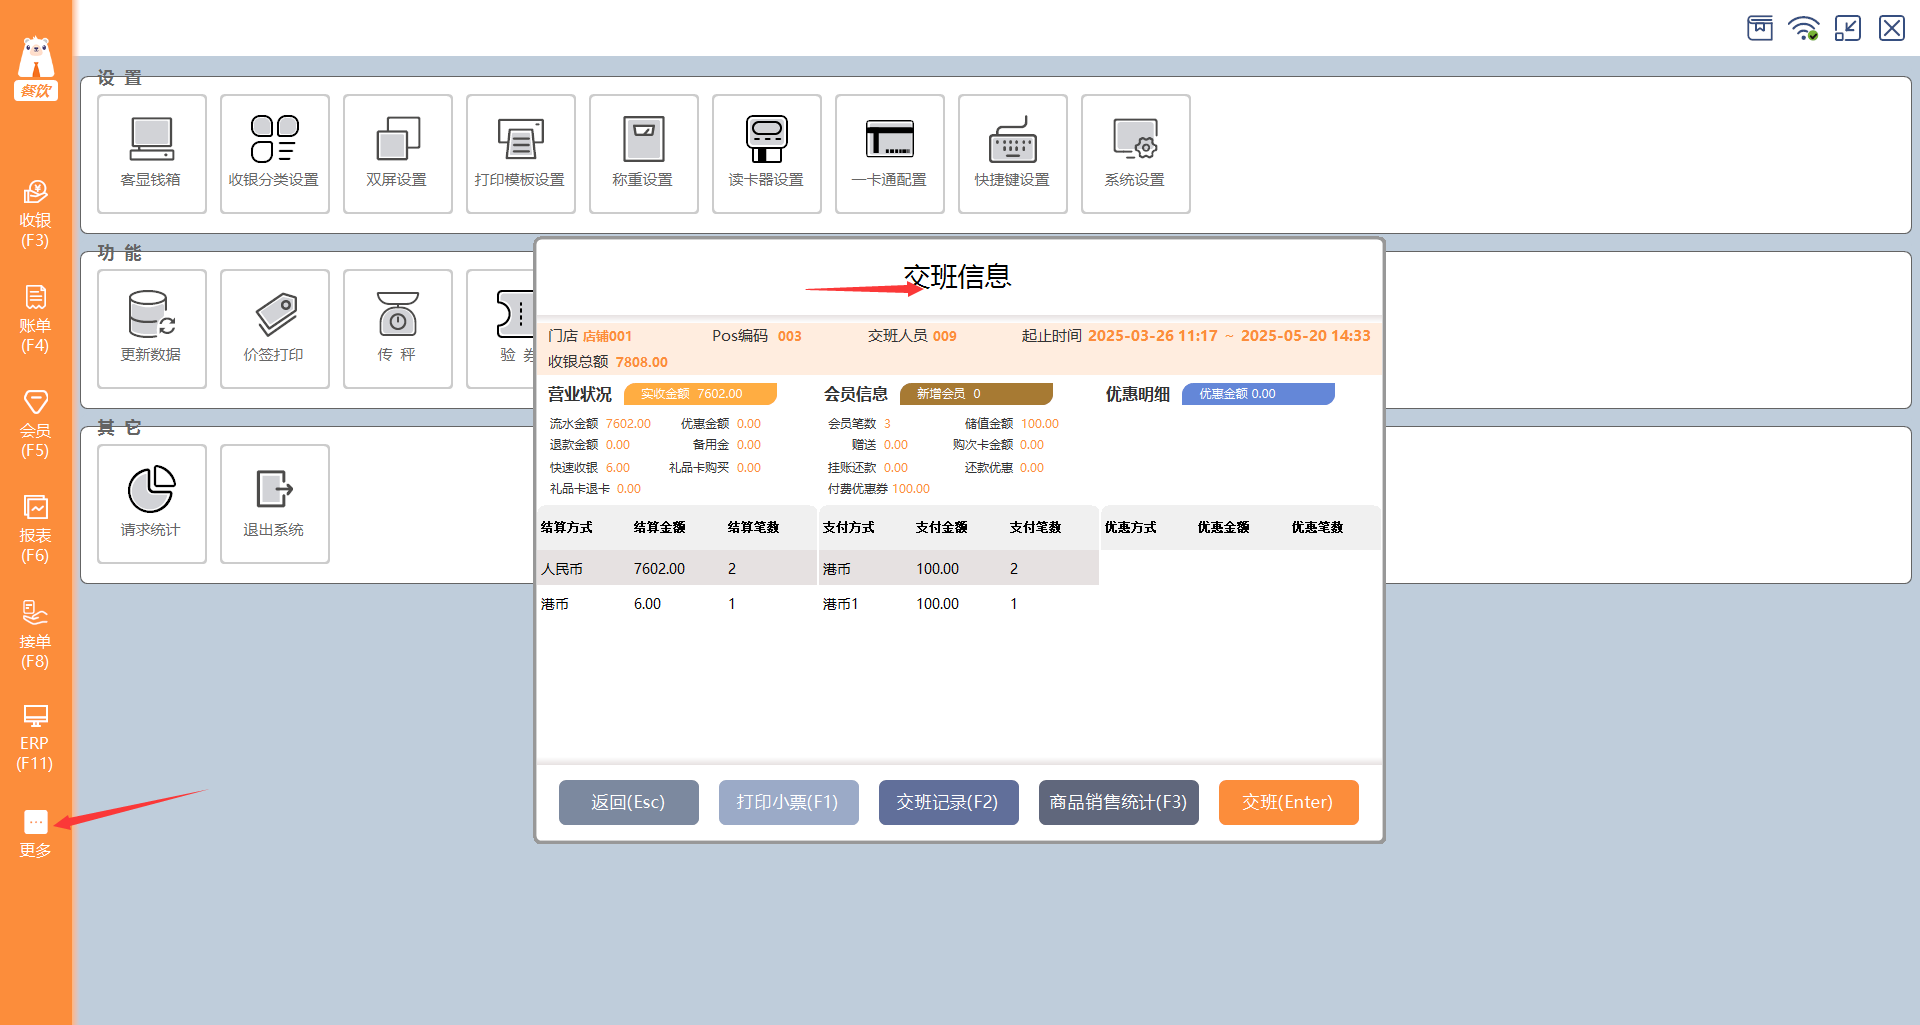
Task: Click the WiFi status icon
Action: (1803, 28)
